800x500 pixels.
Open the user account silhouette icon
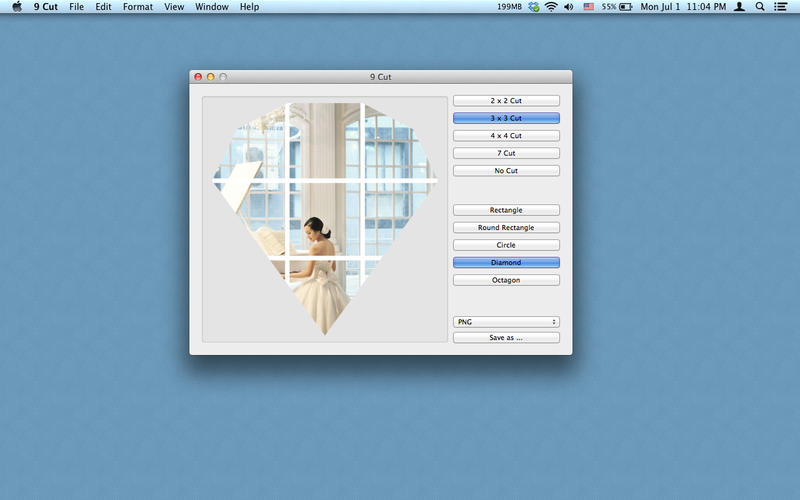pyautogui.click(x=739, y=7)
